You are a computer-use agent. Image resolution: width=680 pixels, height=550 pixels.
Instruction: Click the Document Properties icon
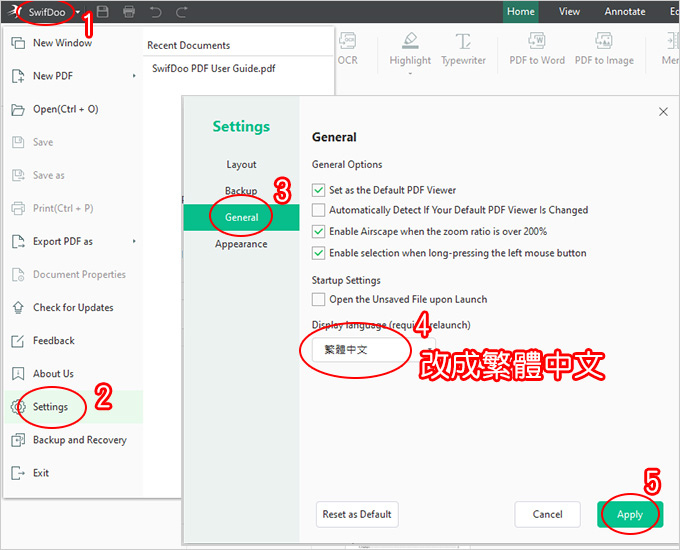[18, 275]
